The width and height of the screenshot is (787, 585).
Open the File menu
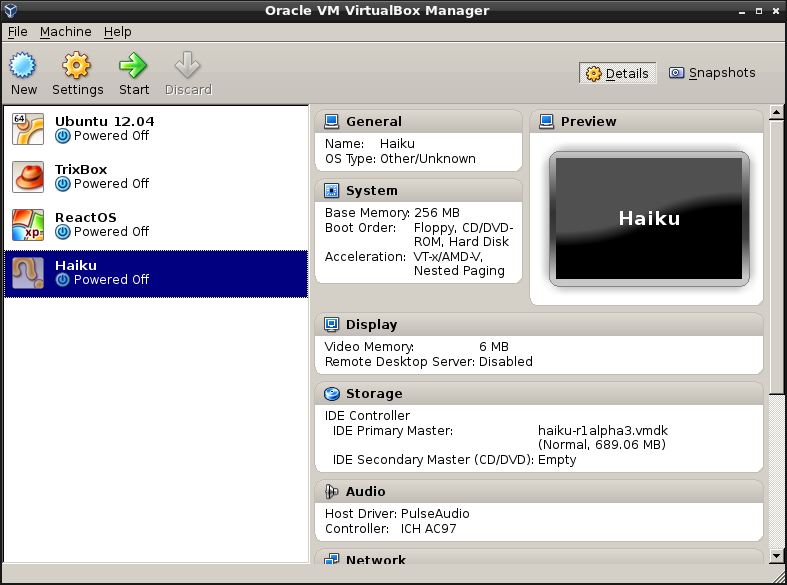pyautogui.click(x=18, y=32)
